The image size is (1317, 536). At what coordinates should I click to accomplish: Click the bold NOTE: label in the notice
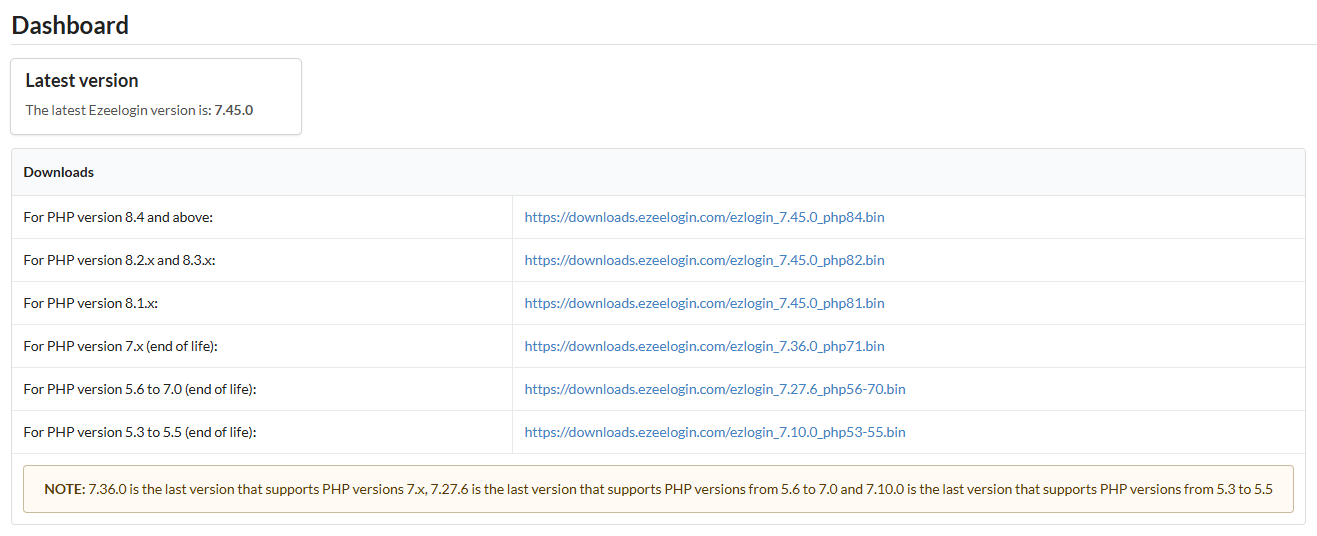(x=65, y=489)
